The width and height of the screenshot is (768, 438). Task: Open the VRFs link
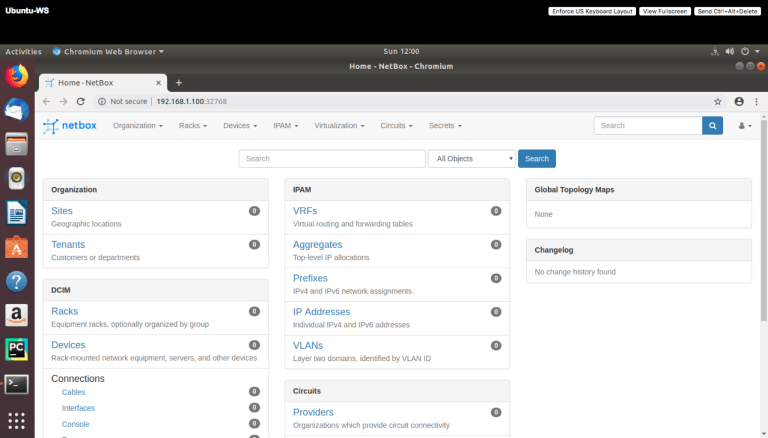pyautogui.click(x=305, y=211)
